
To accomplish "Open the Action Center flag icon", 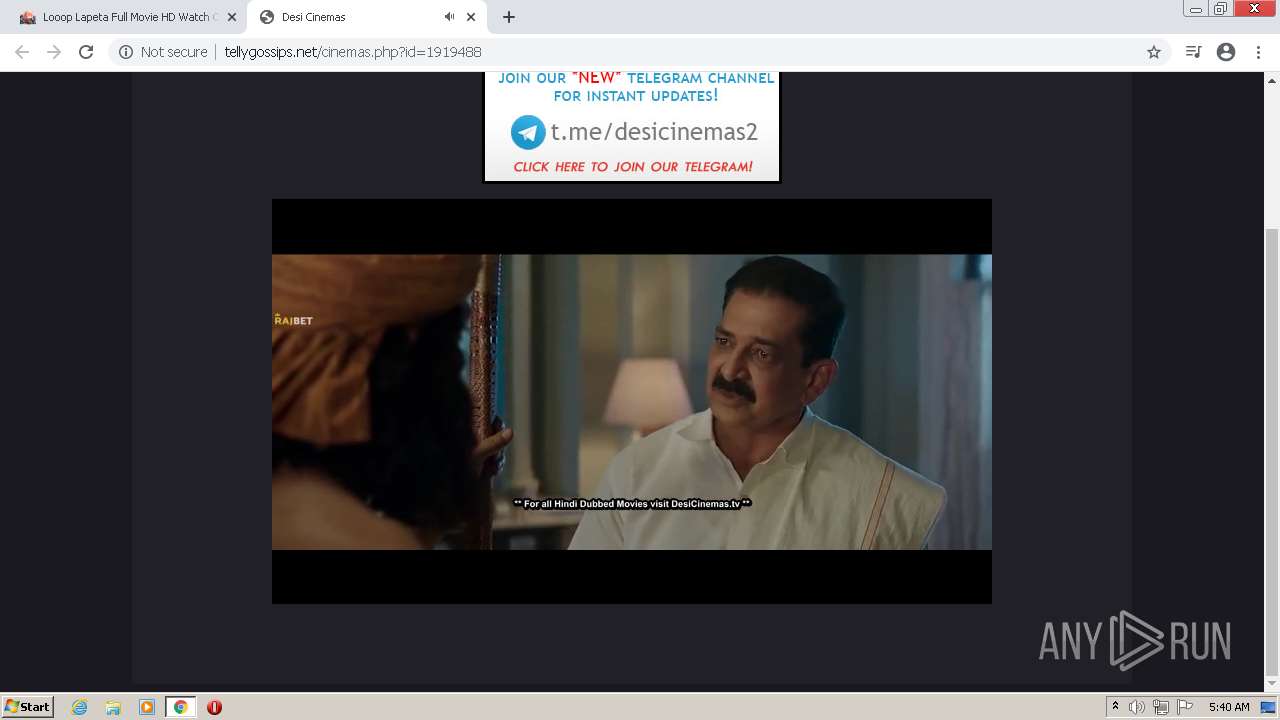I will pos(1185,707).
